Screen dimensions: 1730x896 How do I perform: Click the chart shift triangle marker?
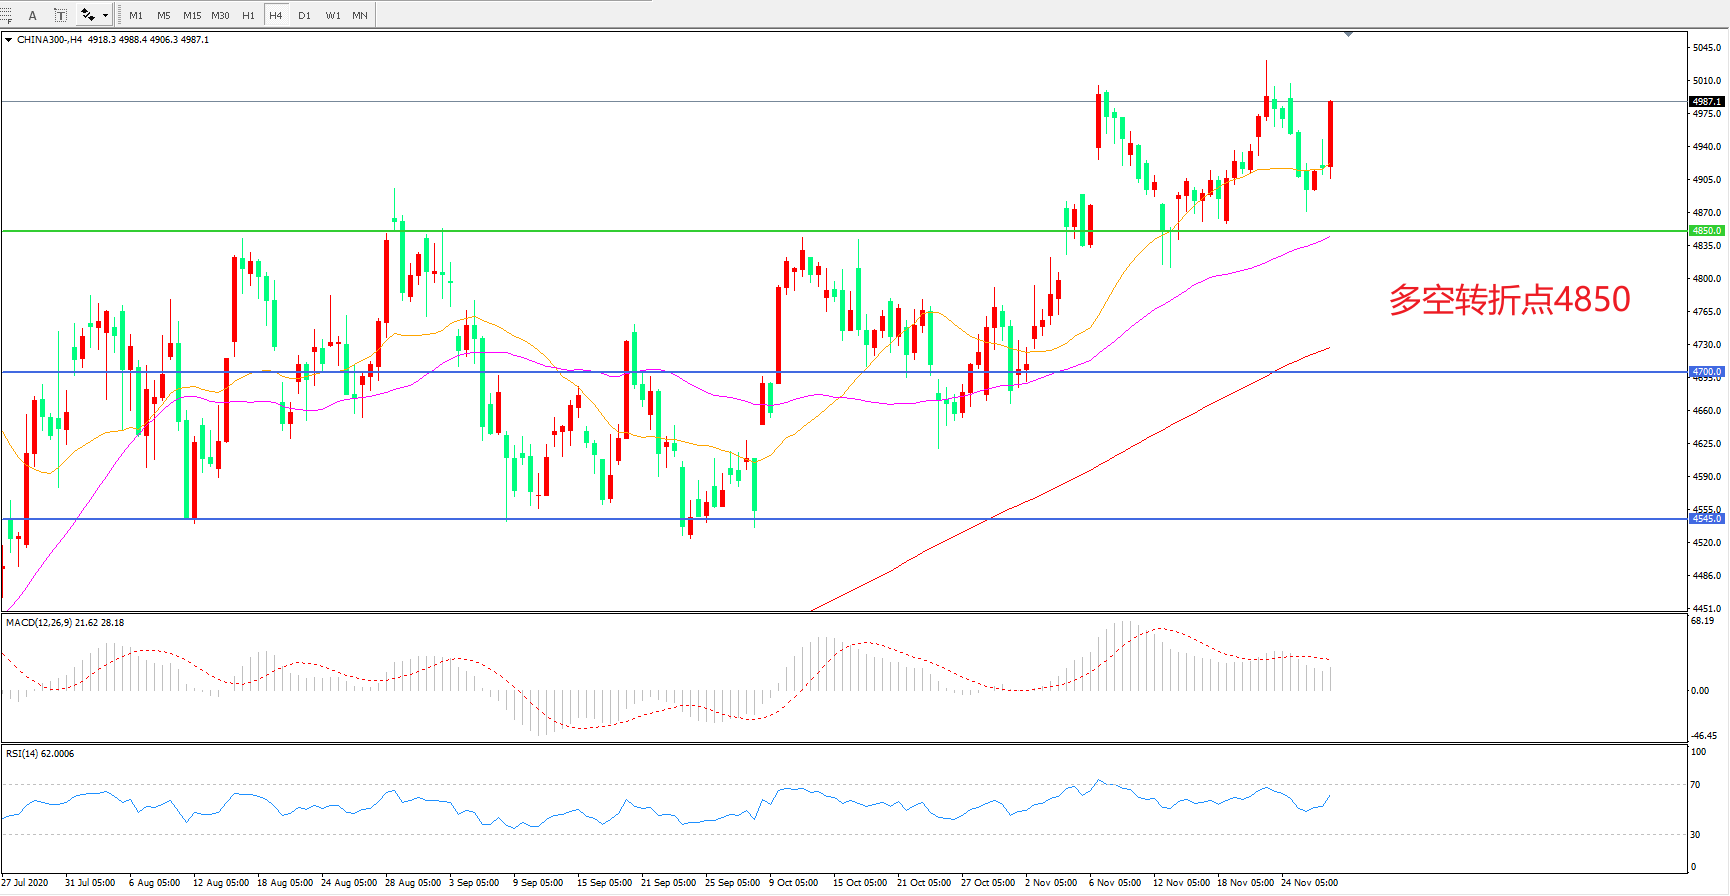click(x=1348, y=34)
